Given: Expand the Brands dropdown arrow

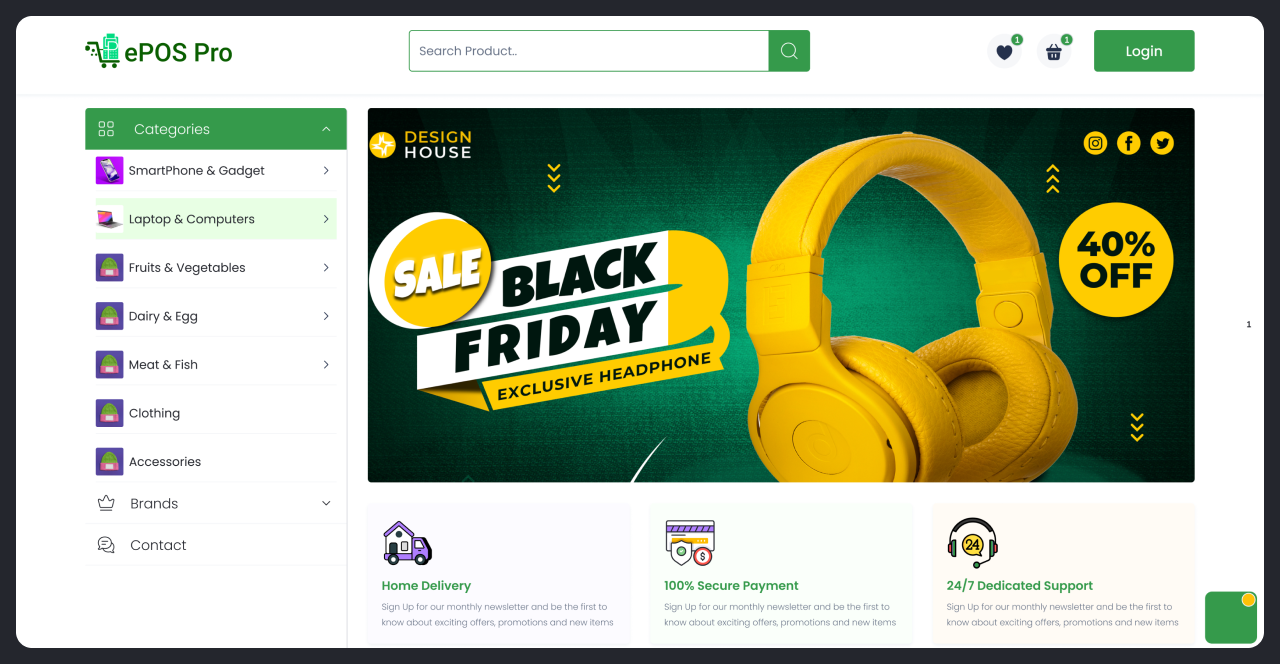Looking at the screenshot, I should [326, 503].
